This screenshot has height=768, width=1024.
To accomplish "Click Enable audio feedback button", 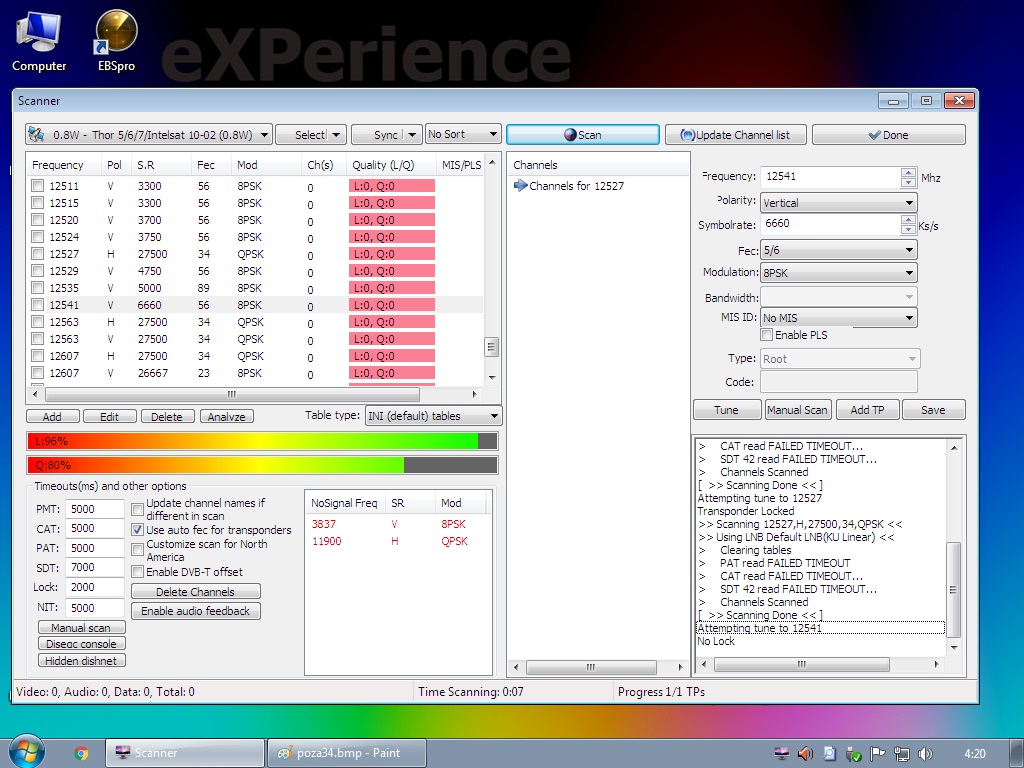I will click(x=195, y=611).
